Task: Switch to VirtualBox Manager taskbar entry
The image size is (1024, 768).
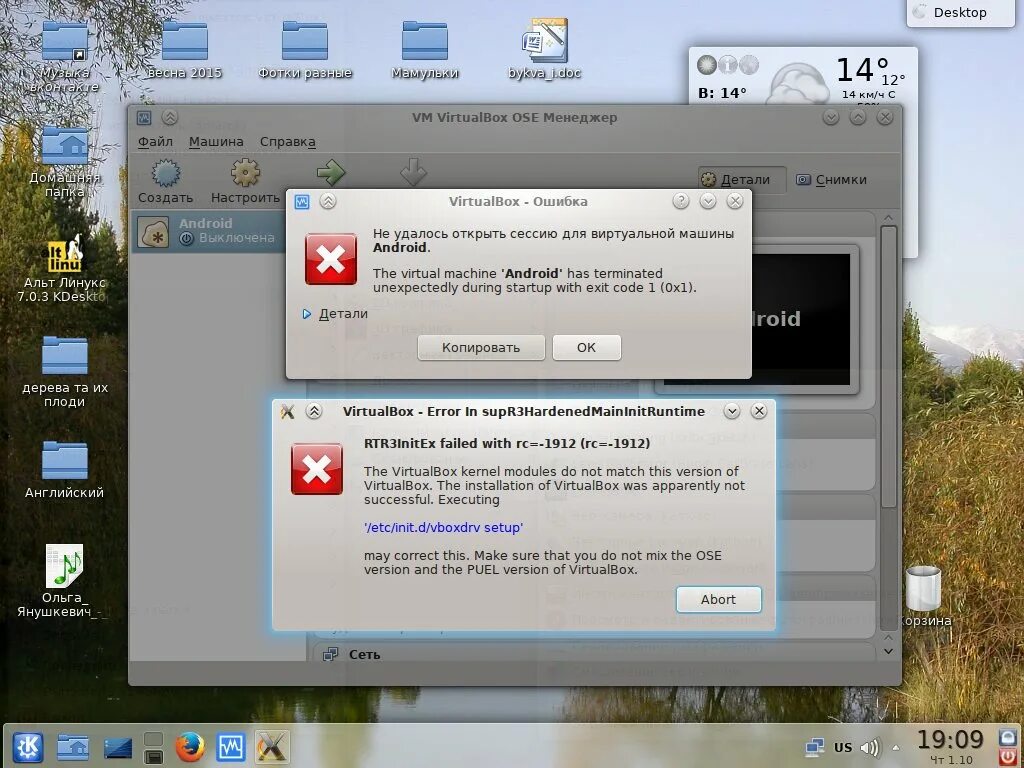Action: (231, 747)
